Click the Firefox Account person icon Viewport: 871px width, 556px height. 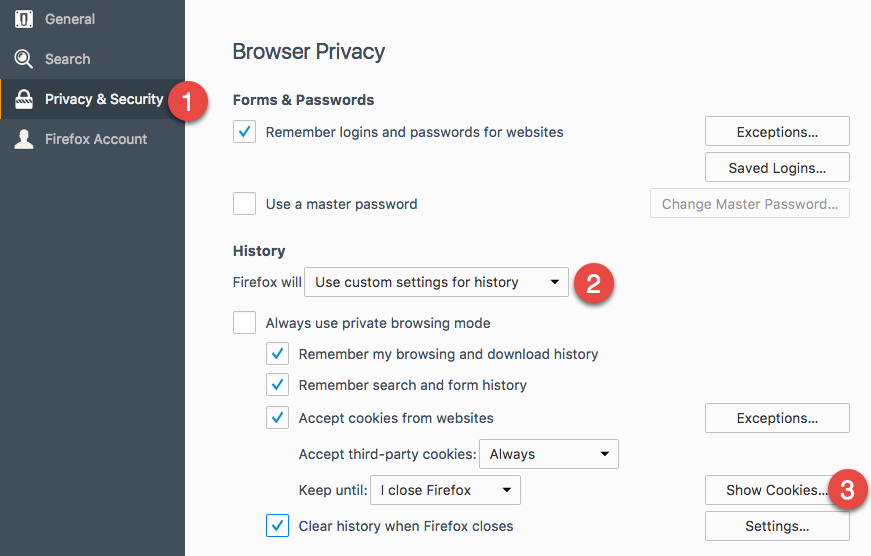coord(23,139)
